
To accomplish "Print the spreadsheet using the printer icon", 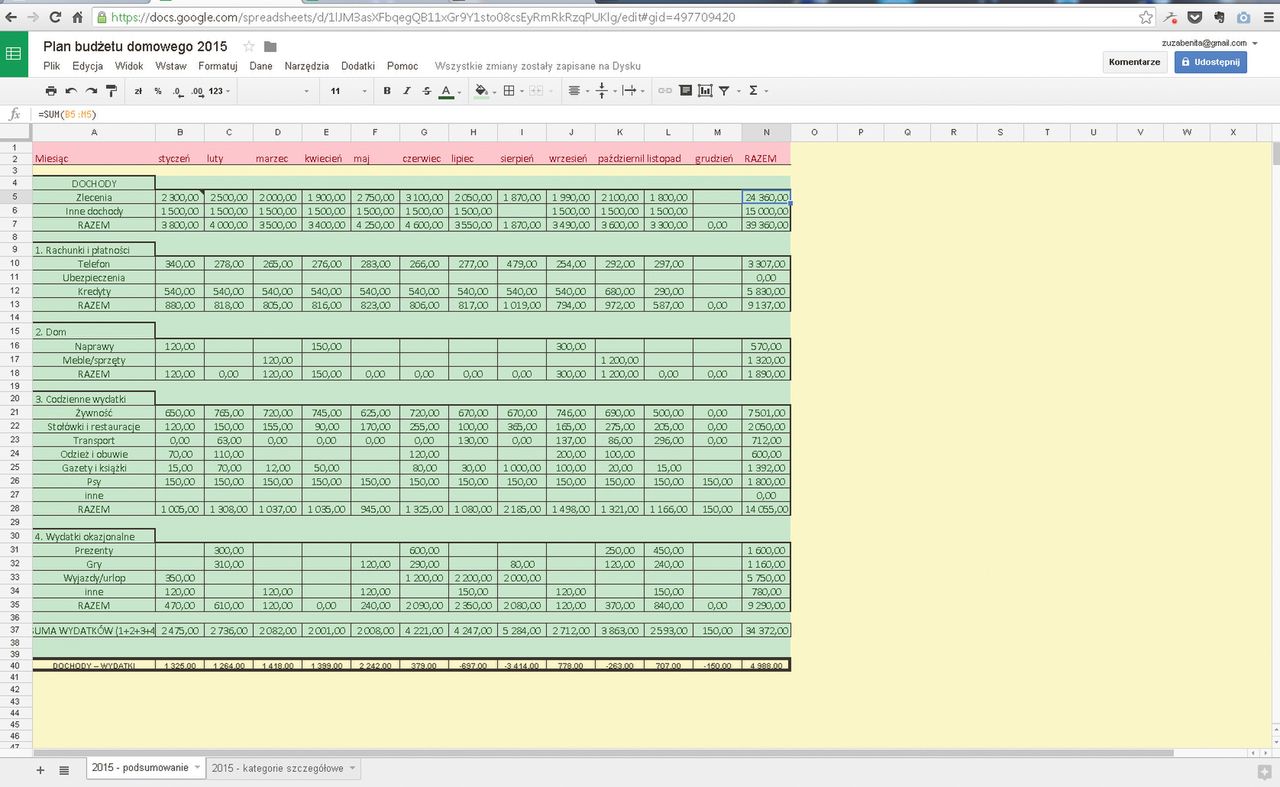I will (51, 91).
